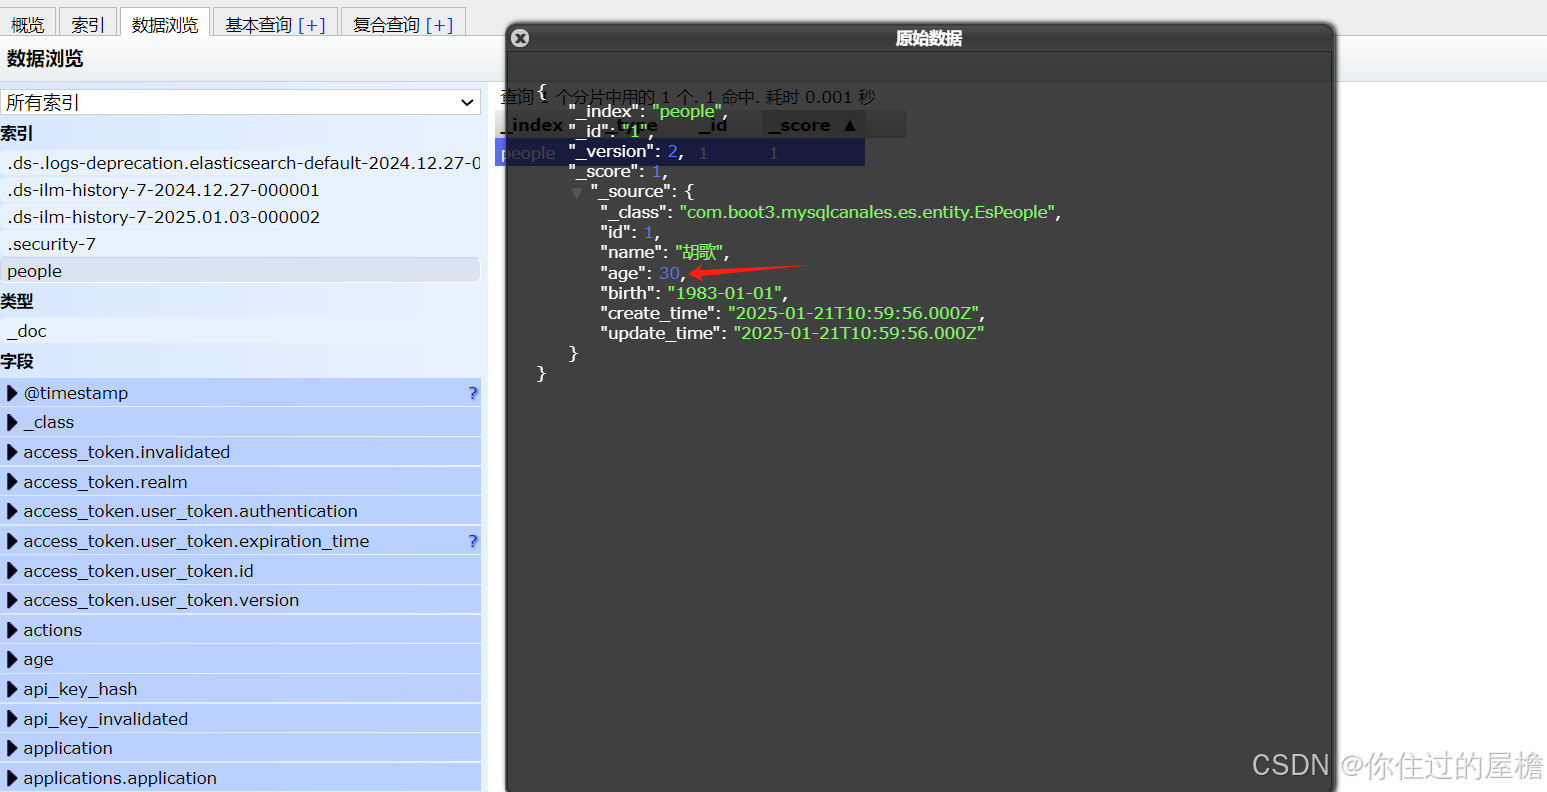Close the 原始数据 dialog with the X icon
This screenshot has height=792, width=1547.
point(520,38)
